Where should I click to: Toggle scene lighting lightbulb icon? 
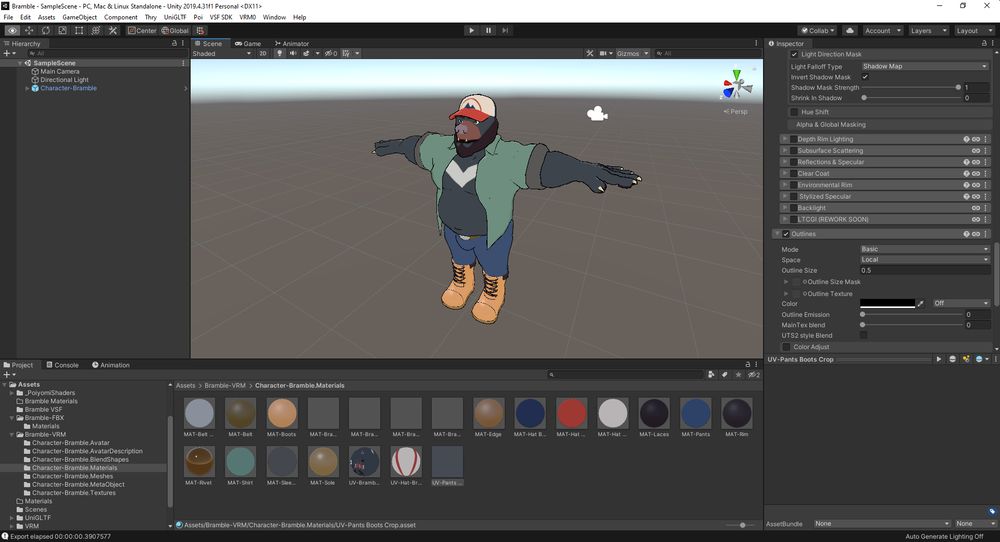coord(279,54)
